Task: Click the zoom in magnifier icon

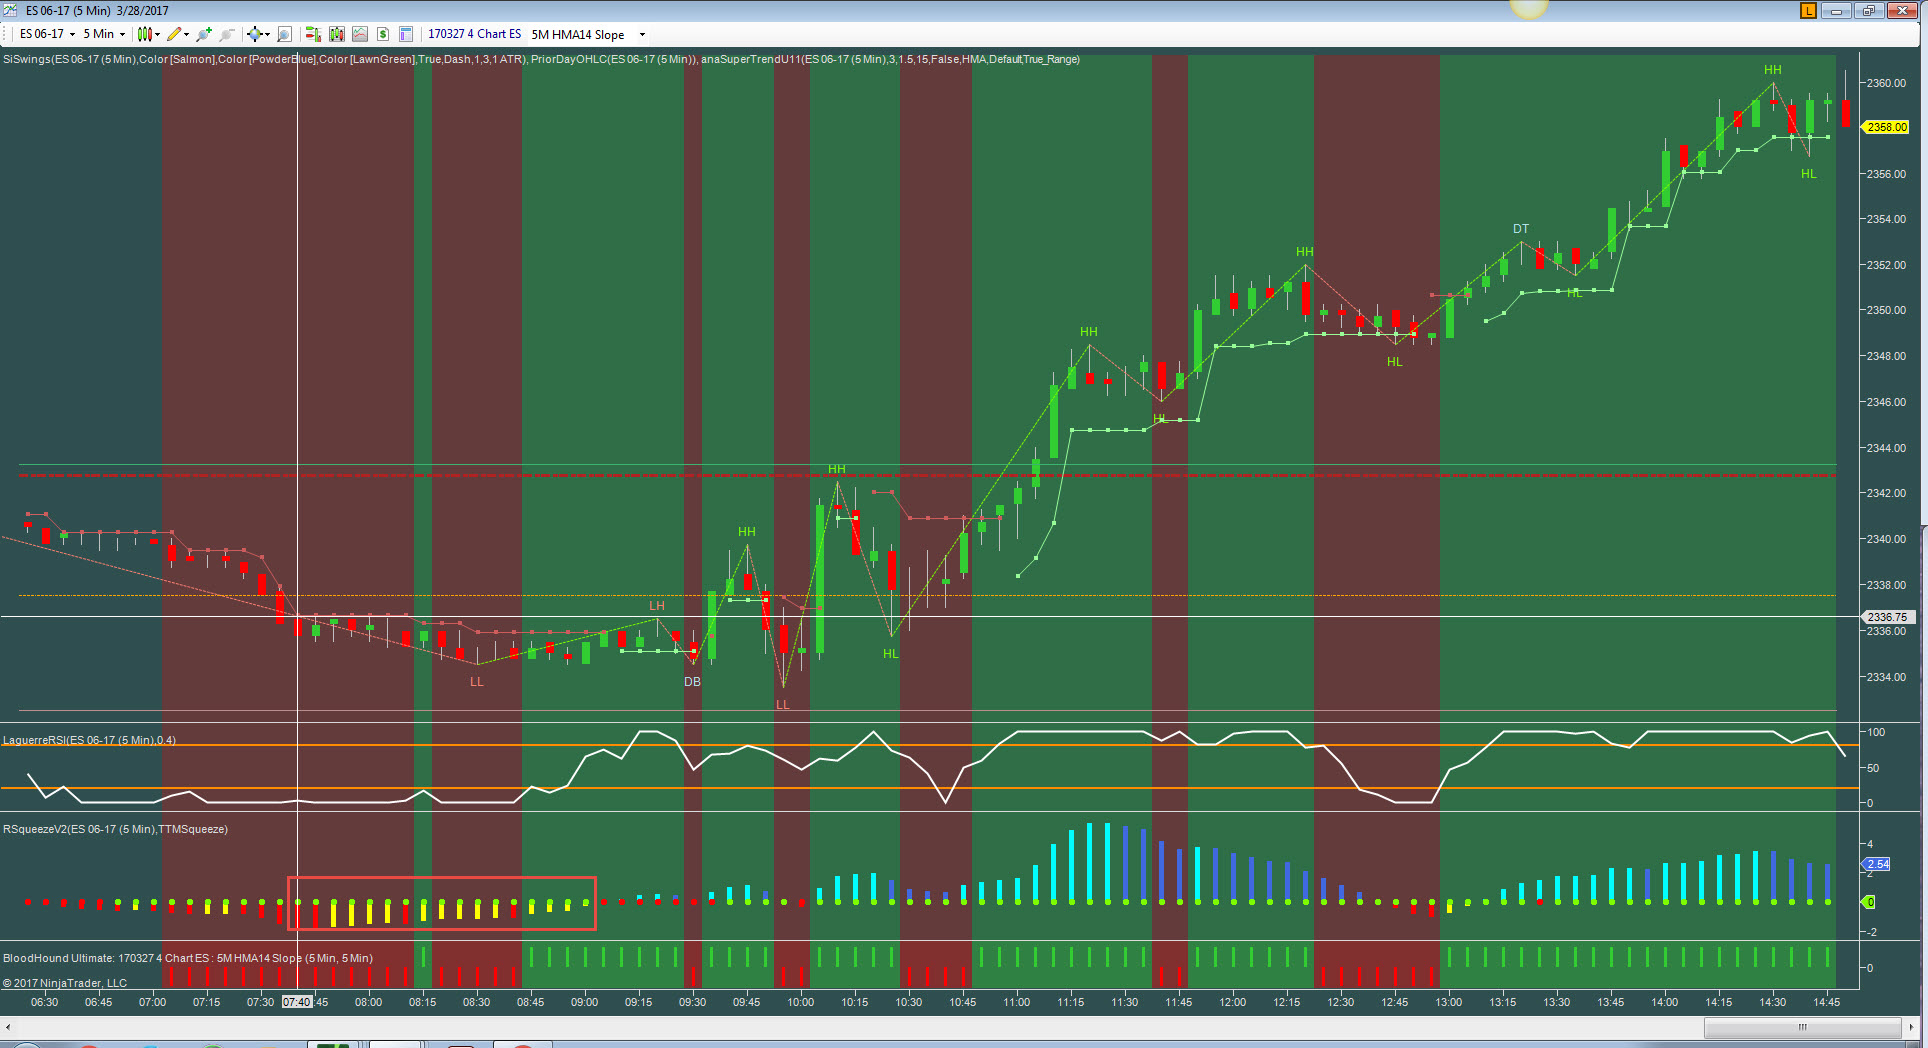Action: [204, 34]
